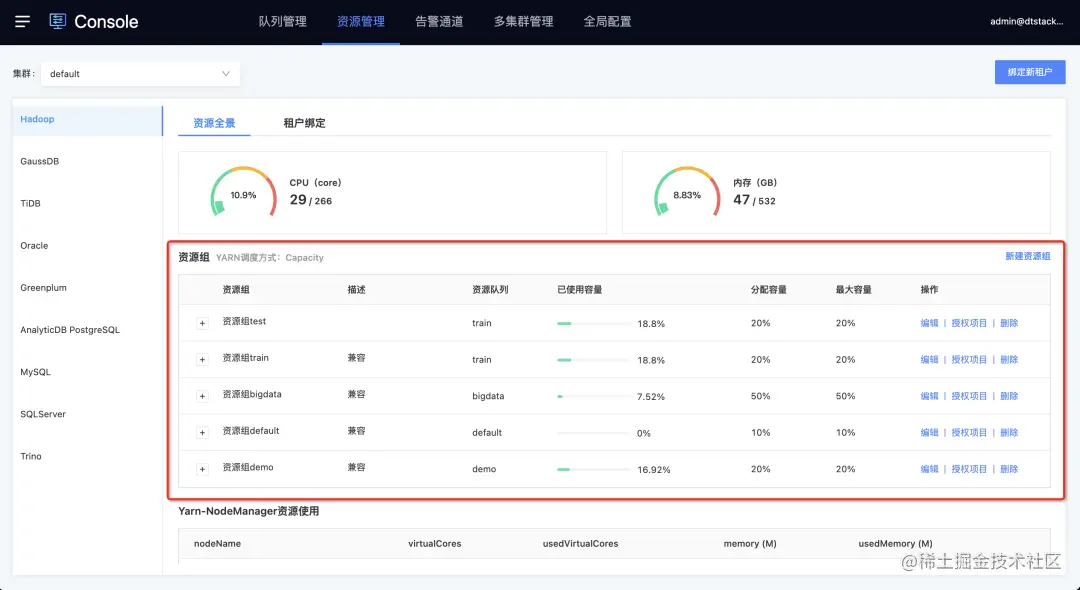Viewport: 1080px width, 590px height.
Task: Click 删除 for 资源组bigdata
Action: click(x=1009, y=396)
